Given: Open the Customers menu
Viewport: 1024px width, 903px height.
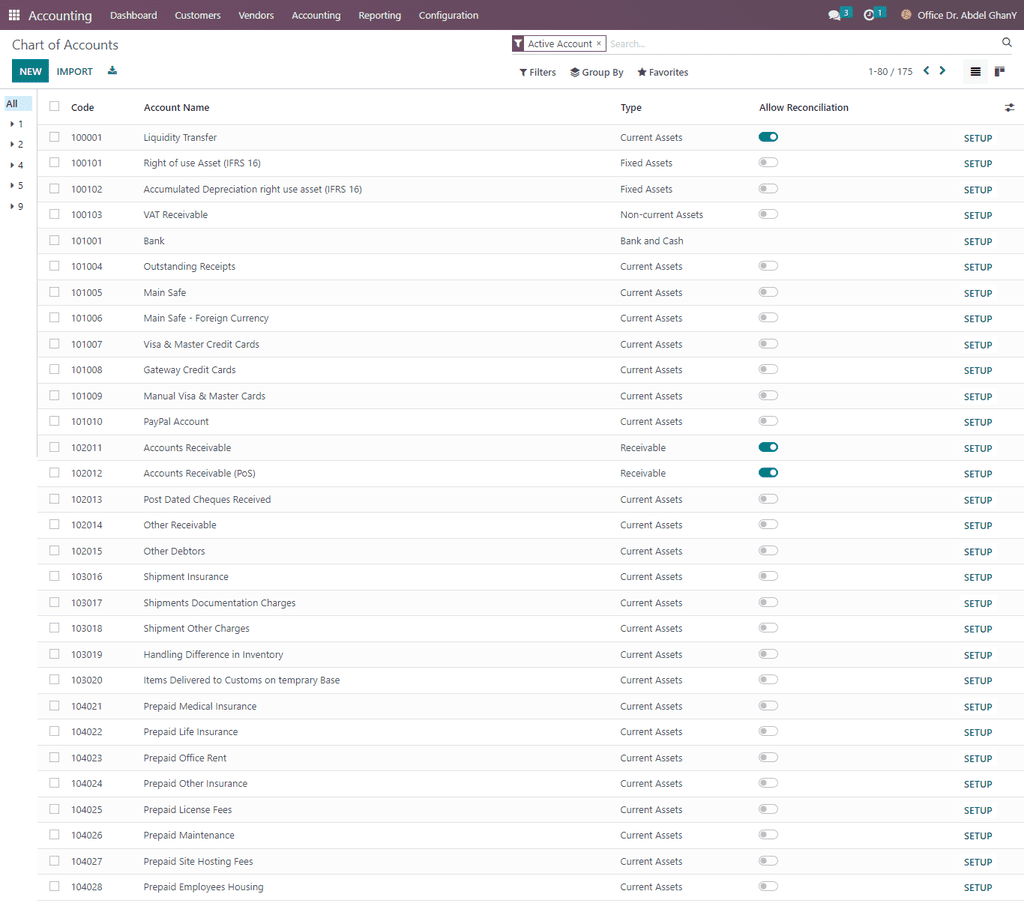Looking at the screenshot, I should (197, 15).
